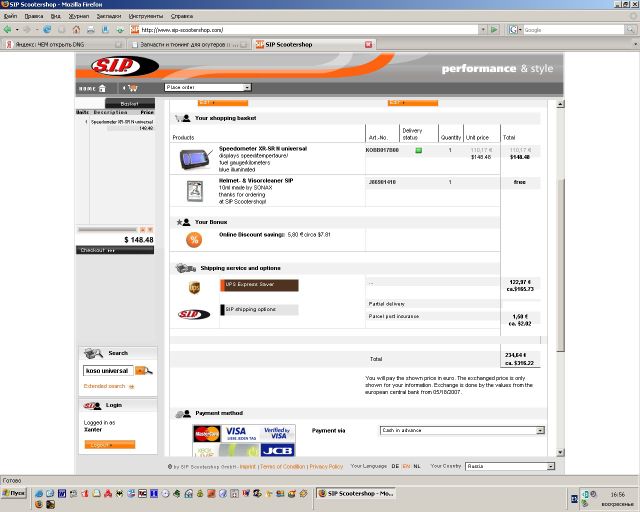
Task: Open the Privacy Policy footer link
Action: pyautogui.click(x=326, y=466)
